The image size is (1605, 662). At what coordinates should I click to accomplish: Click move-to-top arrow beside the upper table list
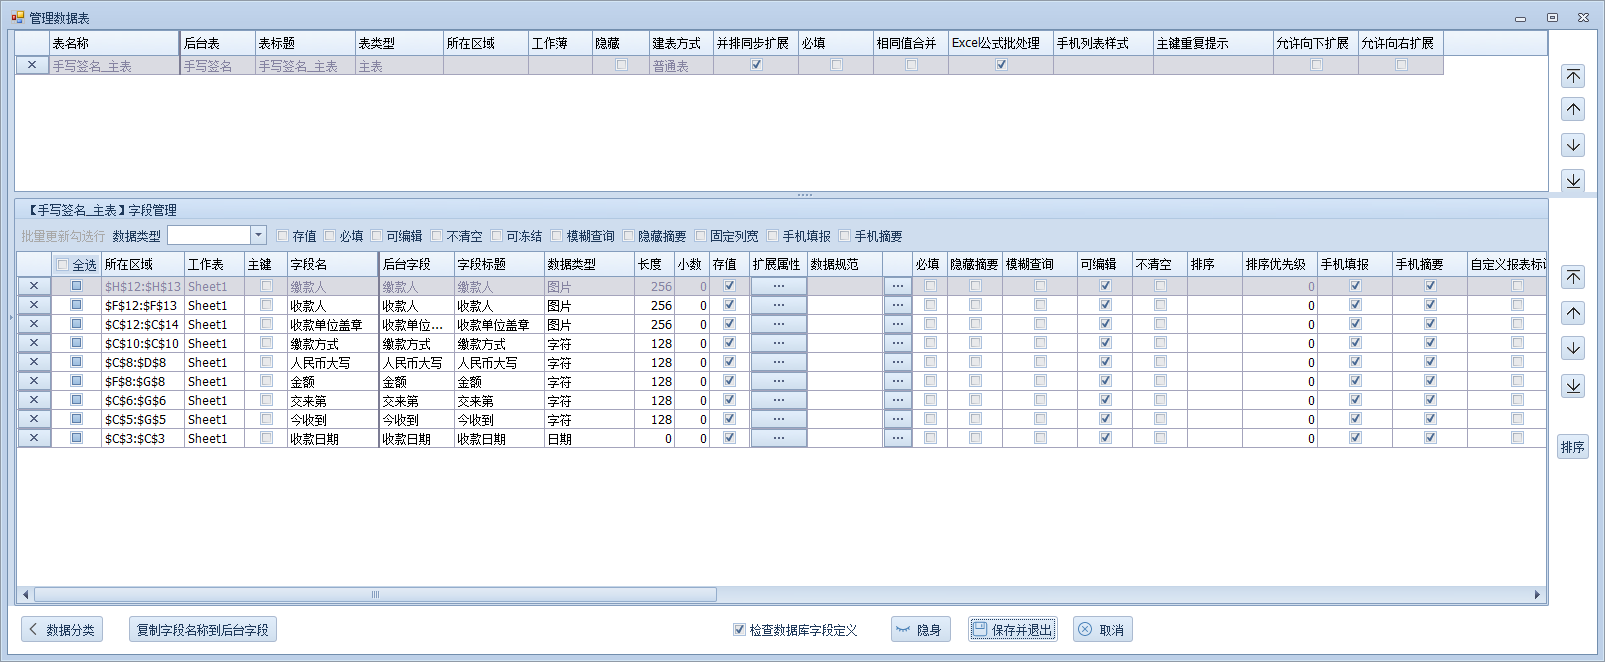point(1573,76)
